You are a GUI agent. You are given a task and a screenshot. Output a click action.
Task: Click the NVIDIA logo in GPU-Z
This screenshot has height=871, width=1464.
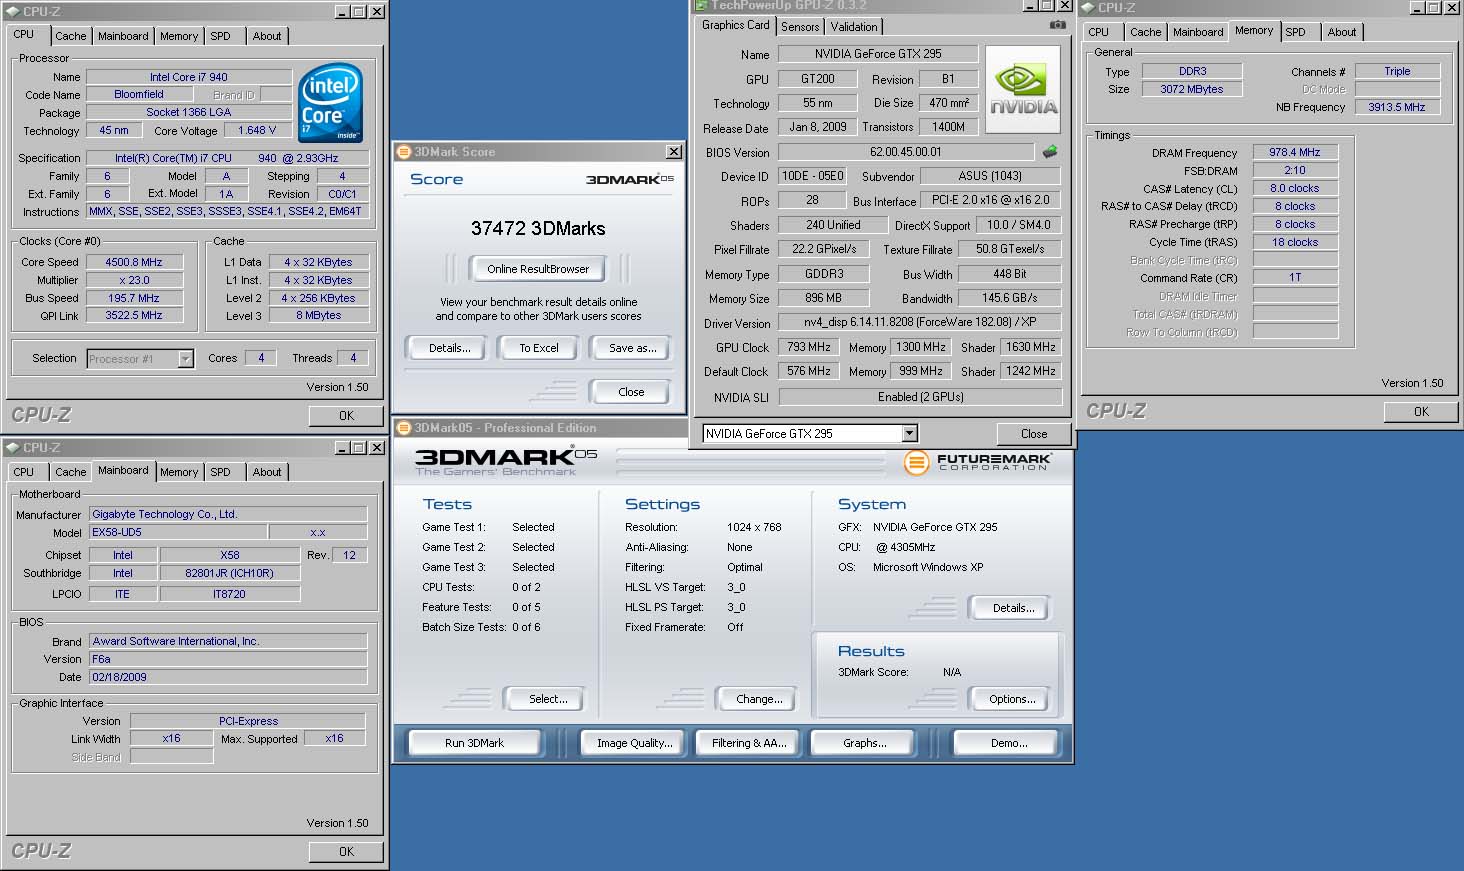(x=1023, y=89)
